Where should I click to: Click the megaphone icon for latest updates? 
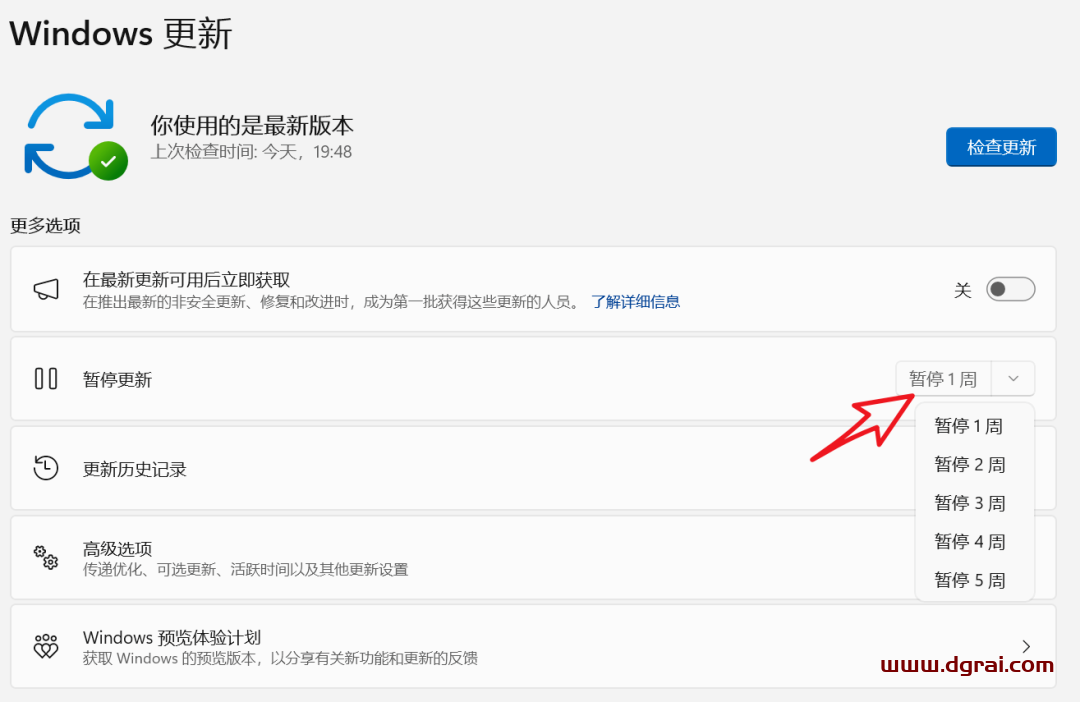[x=46, y=289]
